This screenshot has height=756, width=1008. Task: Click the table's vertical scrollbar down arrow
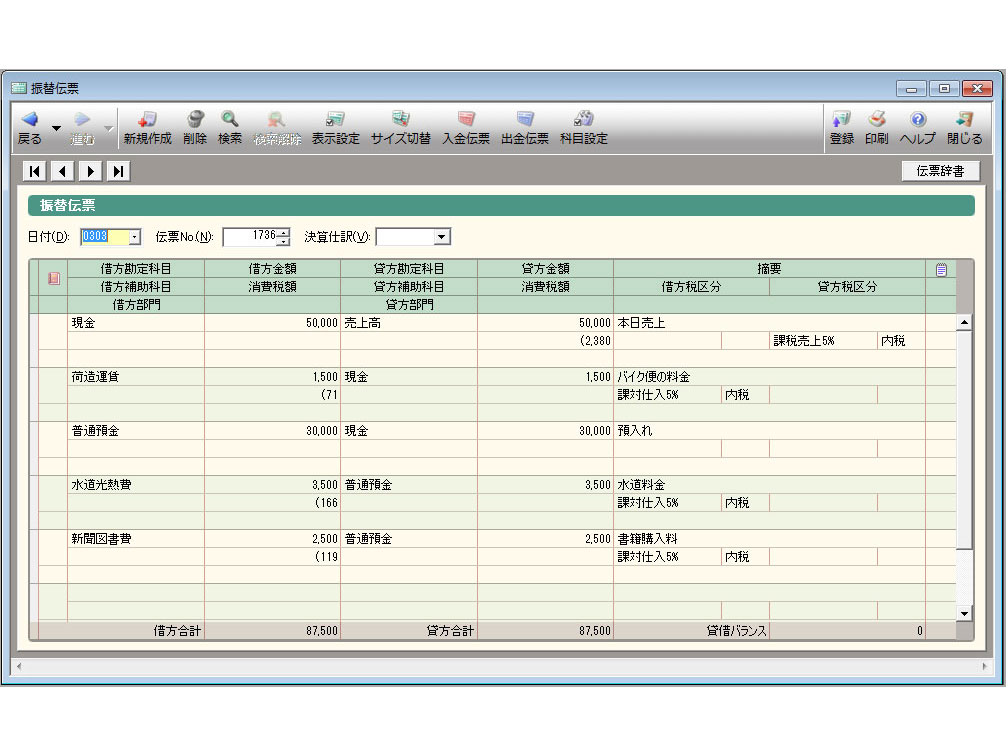tap(964, 613)
